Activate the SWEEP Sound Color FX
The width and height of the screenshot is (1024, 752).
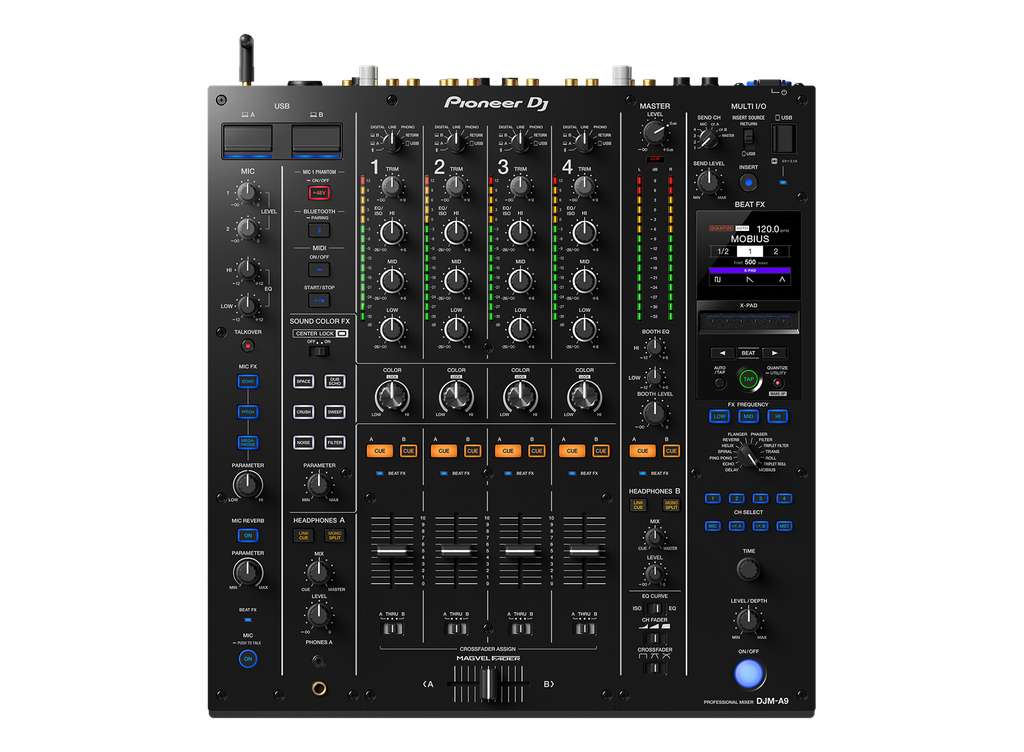335,412
